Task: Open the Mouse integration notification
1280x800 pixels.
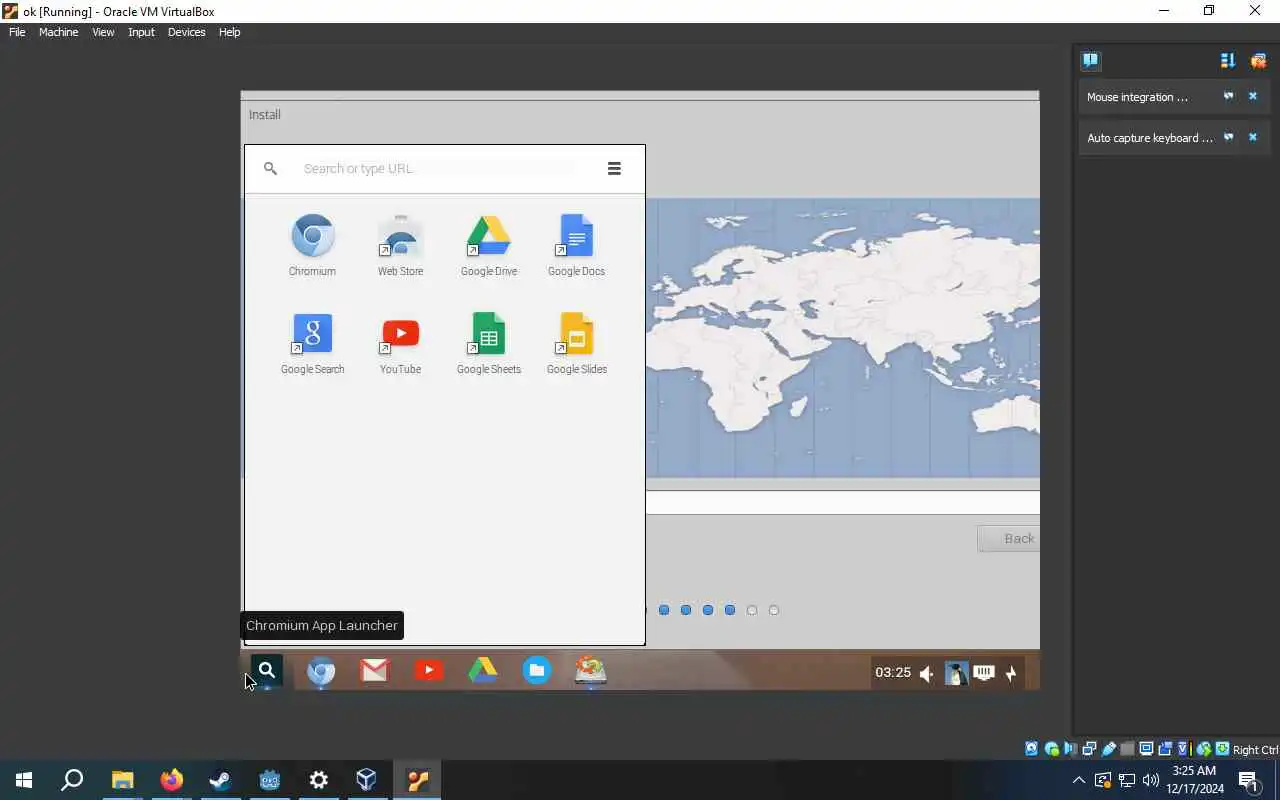Action: point(1138,97)
